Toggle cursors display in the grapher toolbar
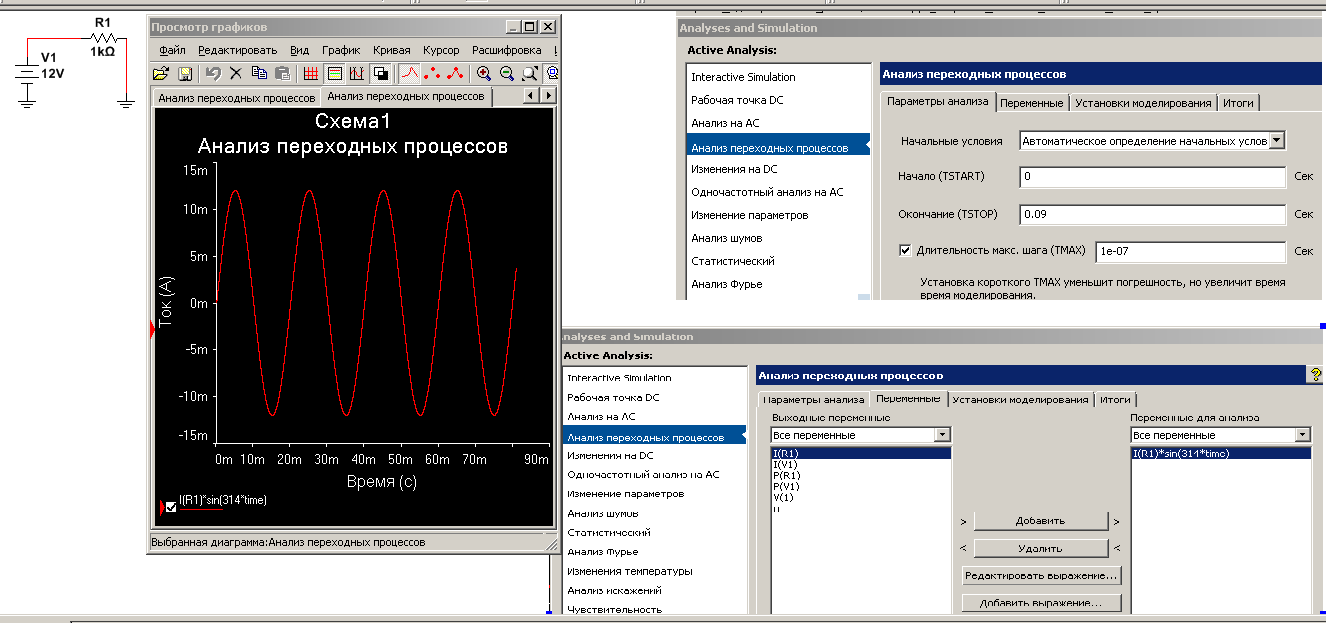Image resolution: width=1326 pixels, height=623 pixels. [356, 72]
